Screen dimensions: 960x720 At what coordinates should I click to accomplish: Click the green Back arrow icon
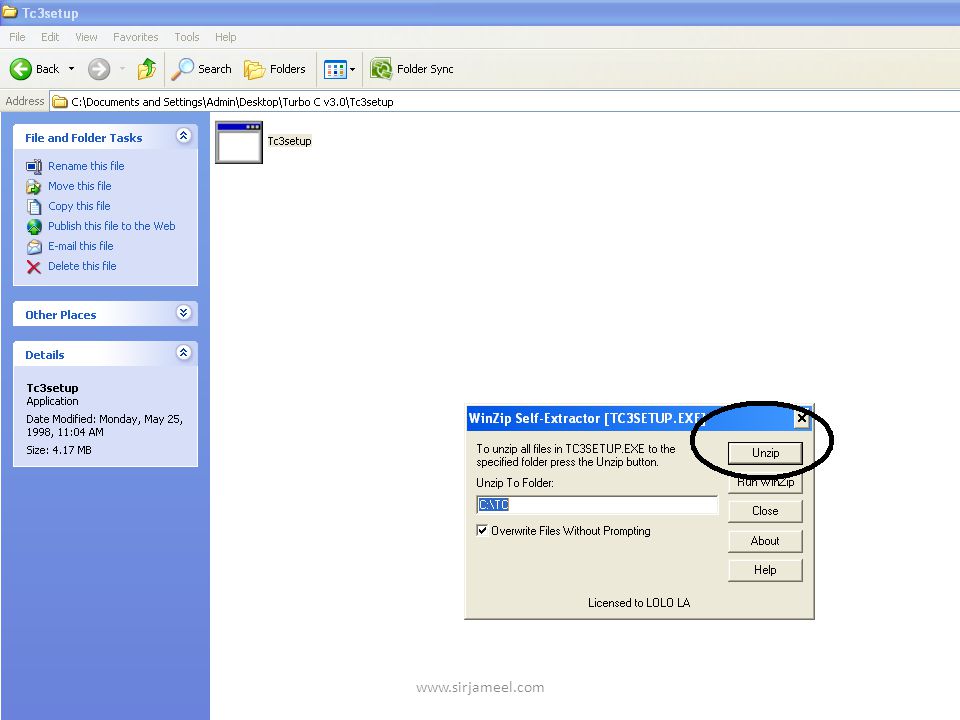20,69
